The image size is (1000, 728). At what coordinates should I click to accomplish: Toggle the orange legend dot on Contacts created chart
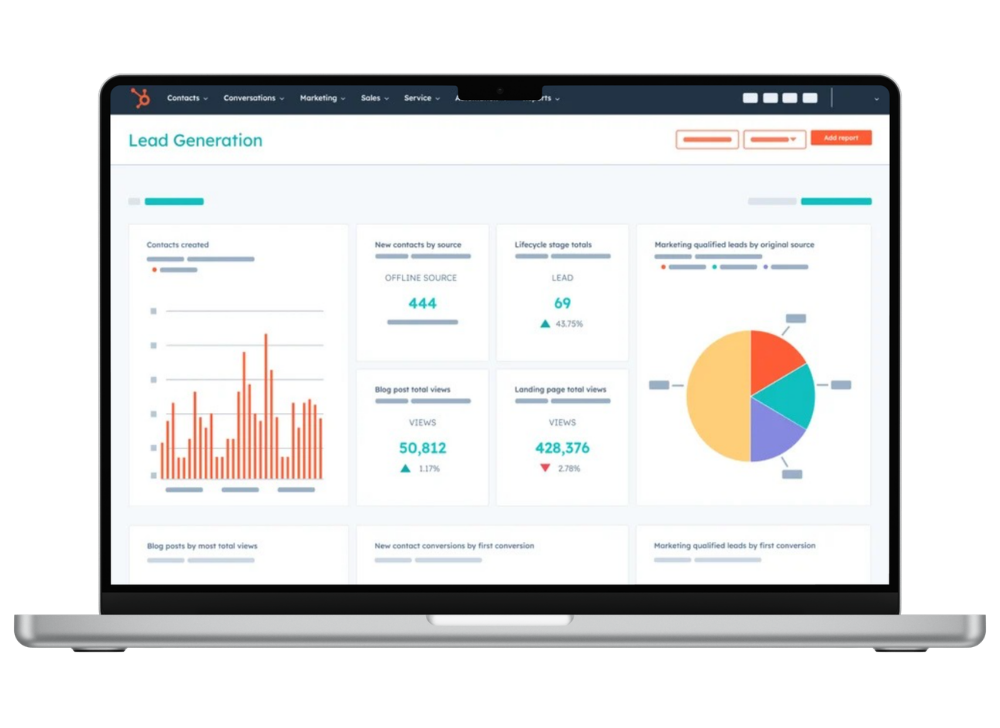click(155, 267)
